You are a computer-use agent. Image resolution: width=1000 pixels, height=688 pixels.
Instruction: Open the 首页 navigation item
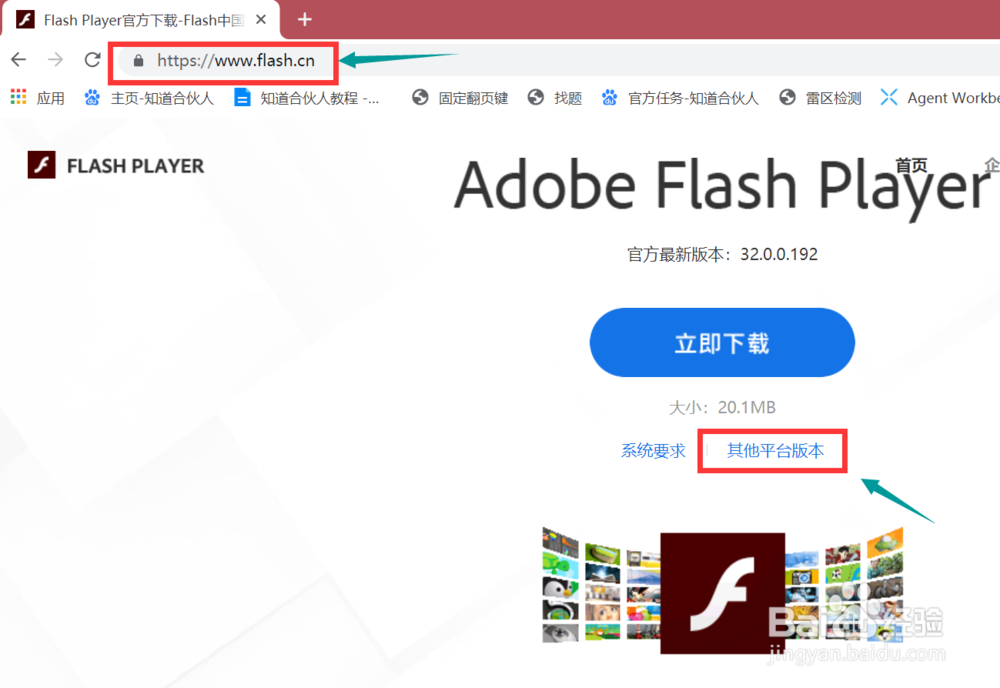point(911,166)
